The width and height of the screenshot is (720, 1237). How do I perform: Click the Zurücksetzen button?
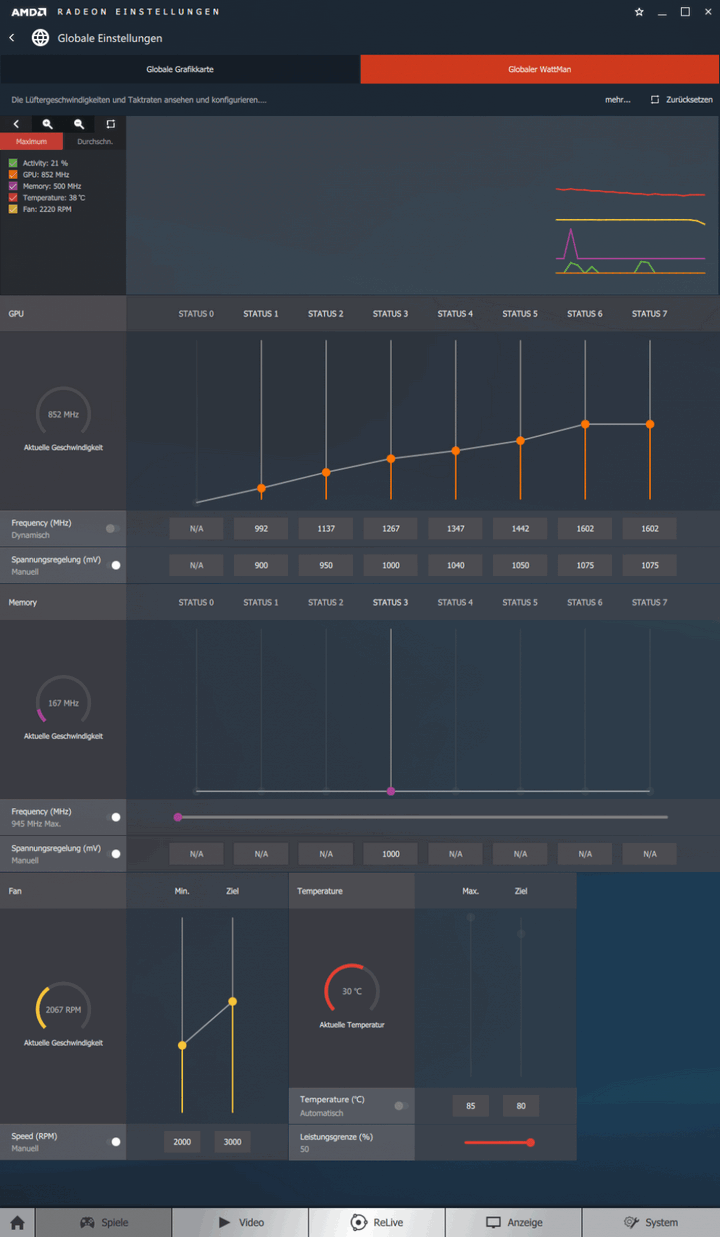point(682,100)
